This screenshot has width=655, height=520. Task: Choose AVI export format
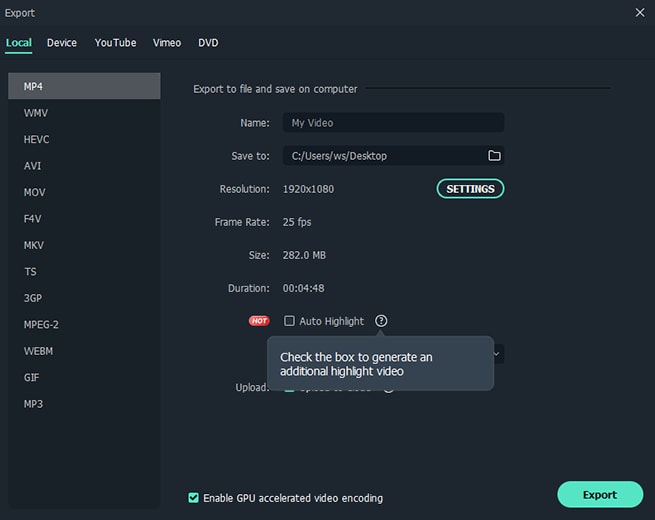point(84,165)
